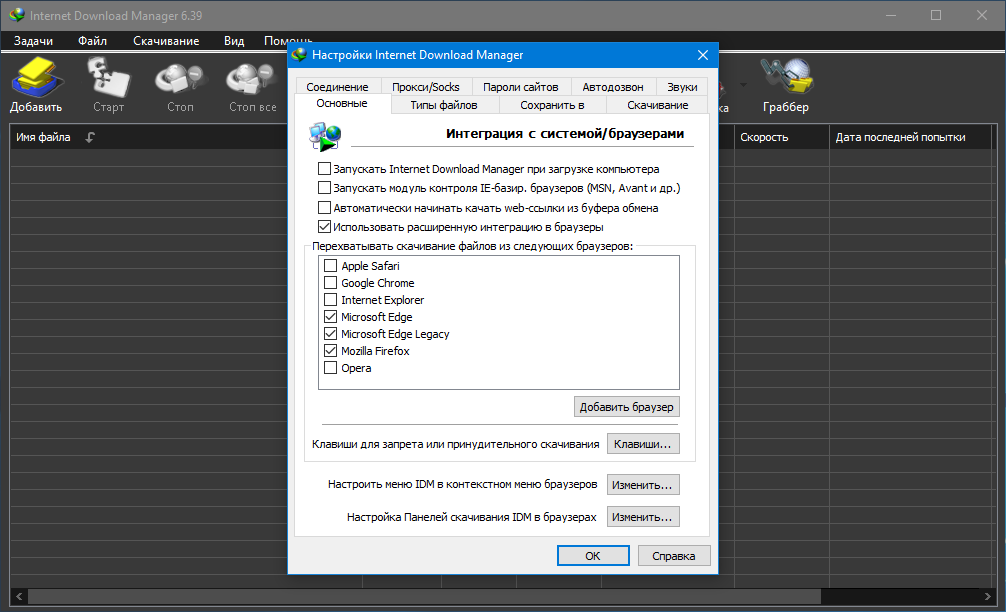
Task: Click the Добавить браузер button
Action: (627, 407)
